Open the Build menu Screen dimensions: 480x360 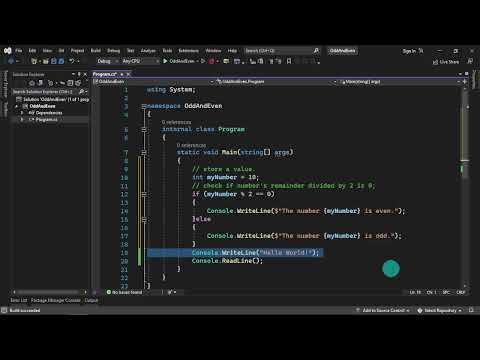coord(96,51)
